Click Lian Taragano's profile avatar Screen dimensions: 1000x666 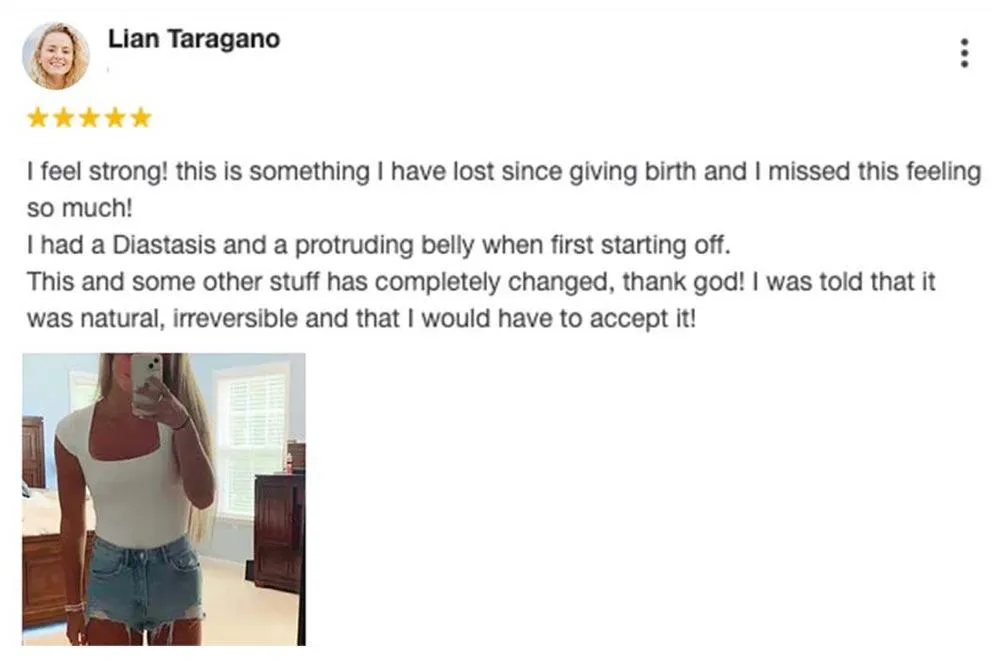point(55,56)
